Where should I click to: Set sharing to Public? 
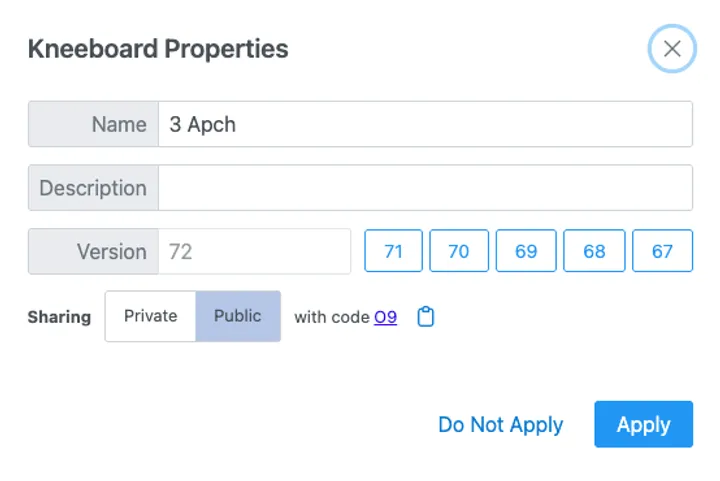[x=238, y=316]
